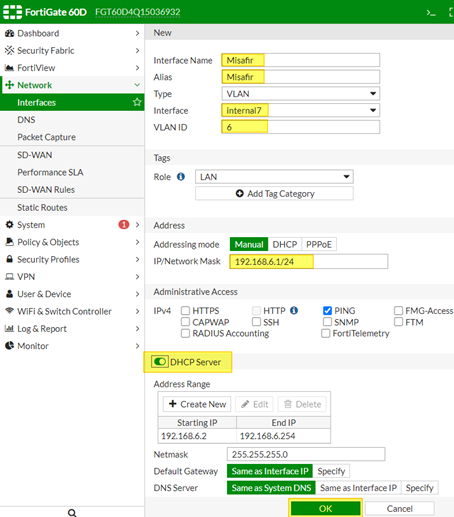Click the sidebar search magnifier icon

tap(72, 513)
